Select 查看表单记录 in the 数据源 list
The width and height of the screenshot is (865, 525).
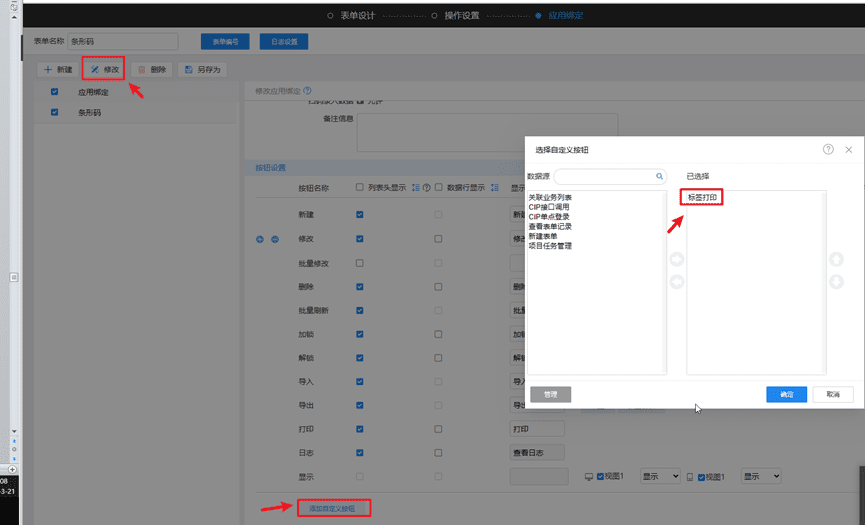point(550,227)
